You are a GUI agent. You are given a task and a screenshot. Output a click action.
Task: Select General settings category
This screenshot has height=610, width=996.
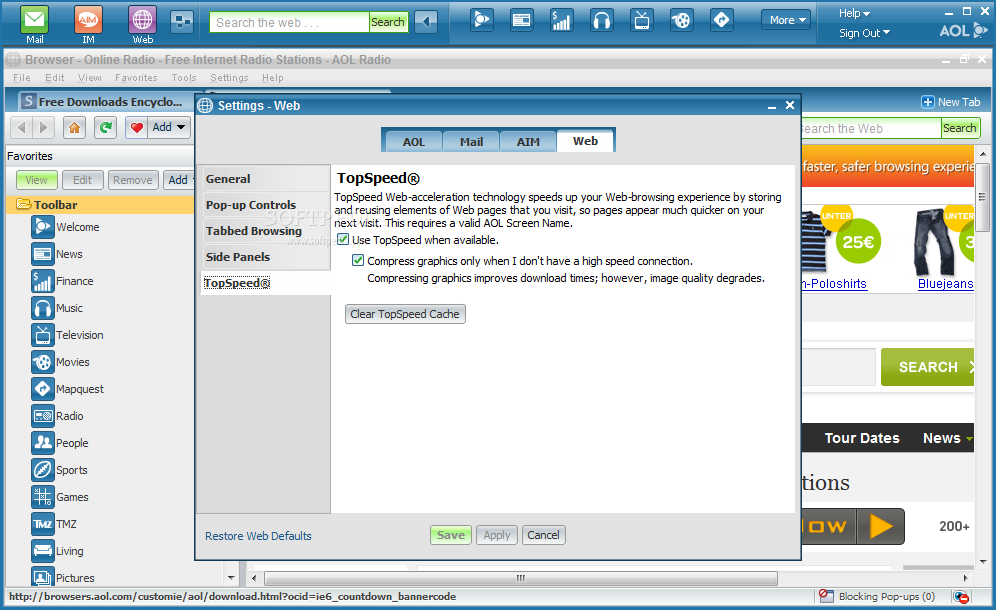(264, 179)
